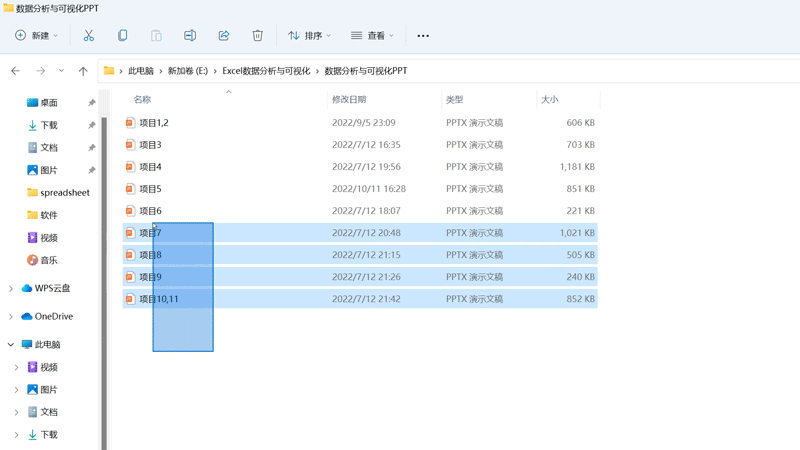Go forward with the right arrow
This screenshot has height=450, width=800.
(x=41, y=71)
